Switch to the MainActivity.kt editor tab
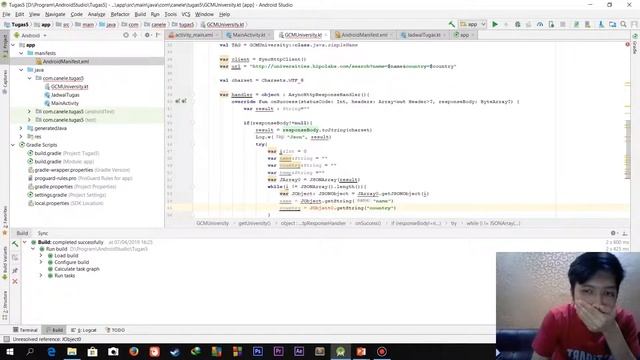Image resolution: width=640 pixels, height=360 pixels. pos(249,35)
